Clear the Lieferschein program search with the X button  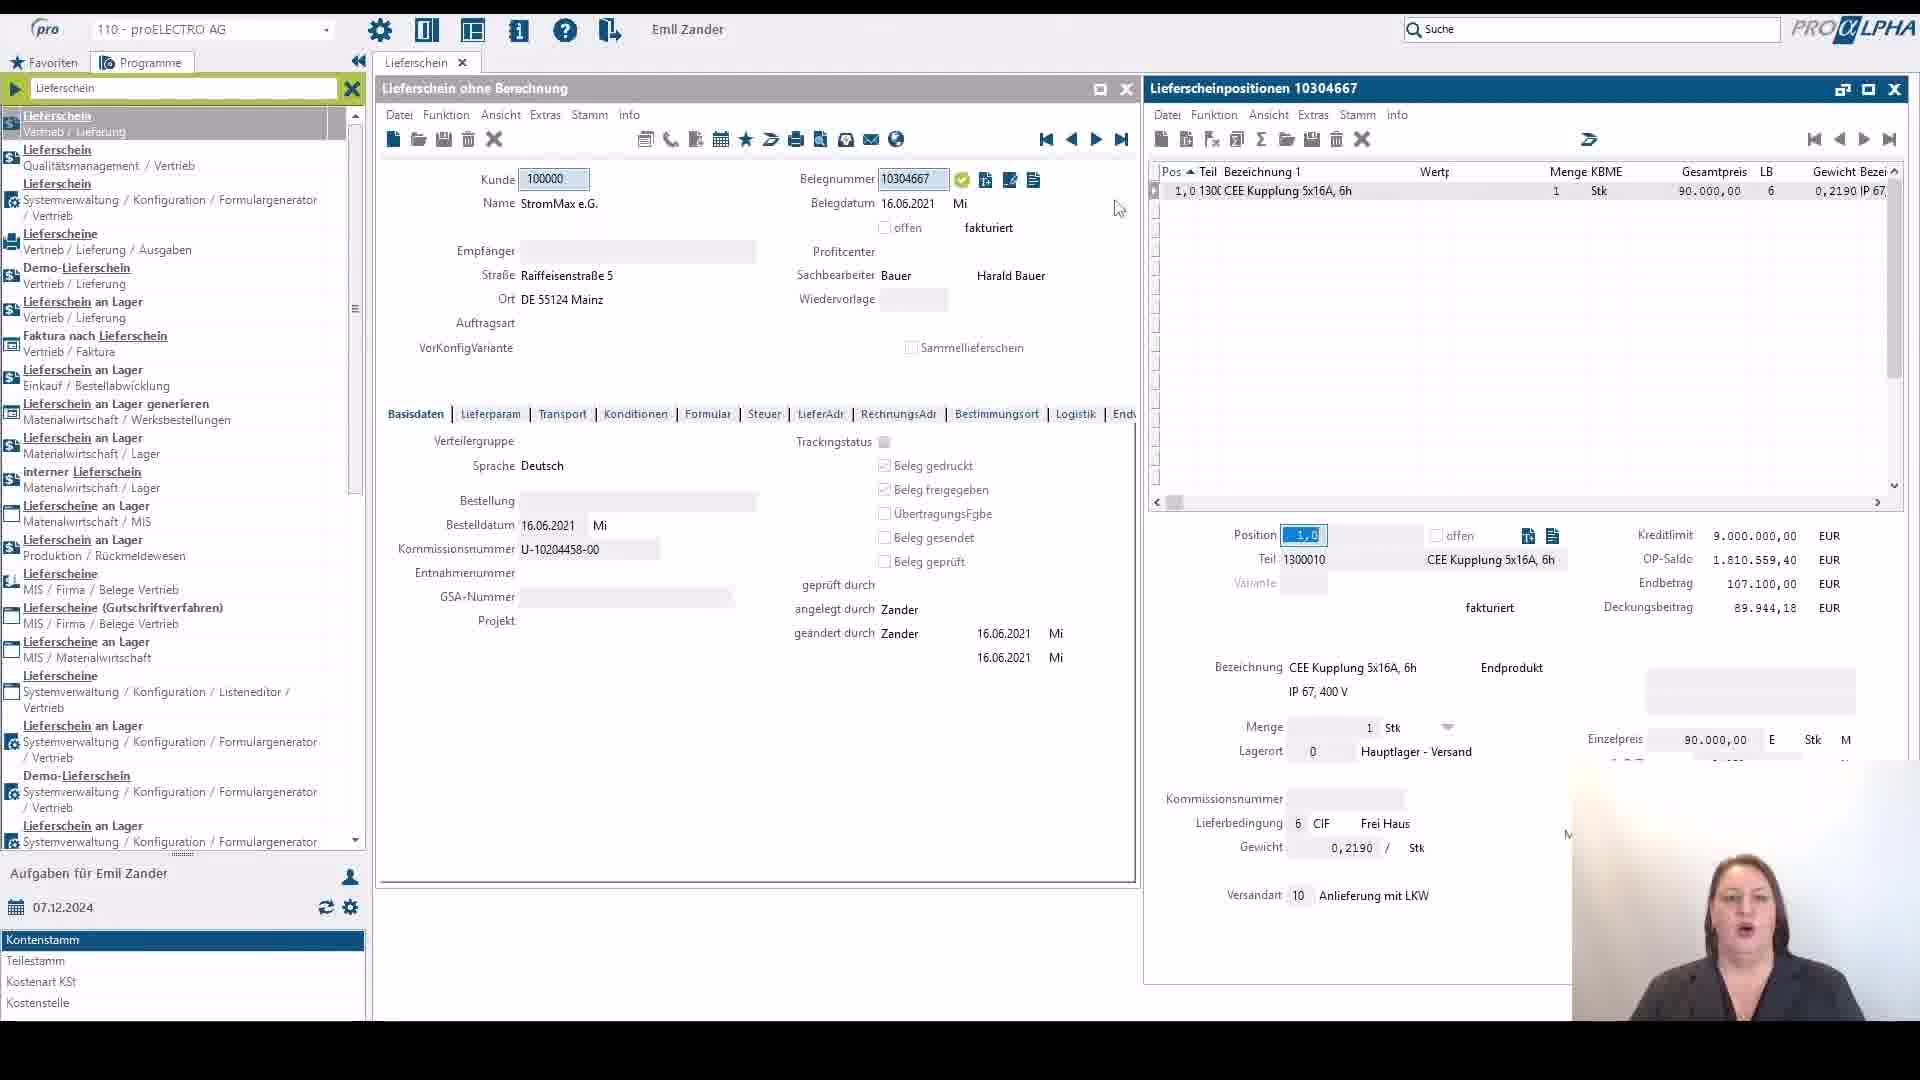pos(352,88)
